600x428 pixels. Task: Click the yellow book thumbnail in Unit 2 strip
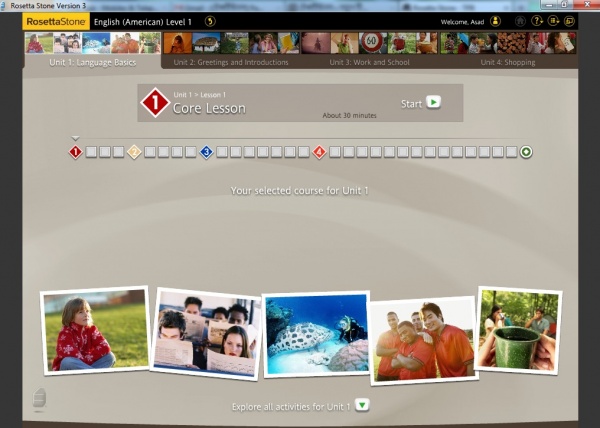289,43
